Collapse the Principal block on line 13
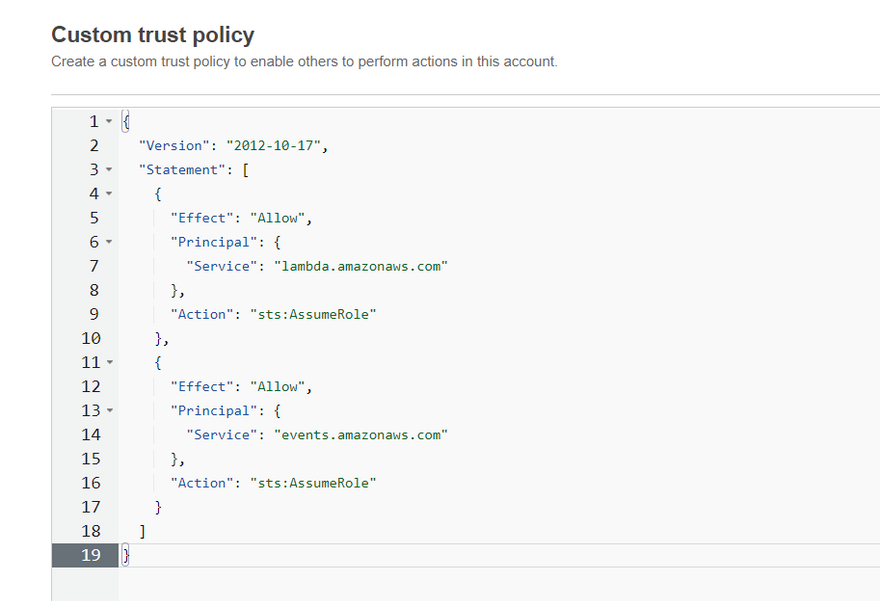Image resolution: width=880 pixels, height=601 pixels. [109, 411]
